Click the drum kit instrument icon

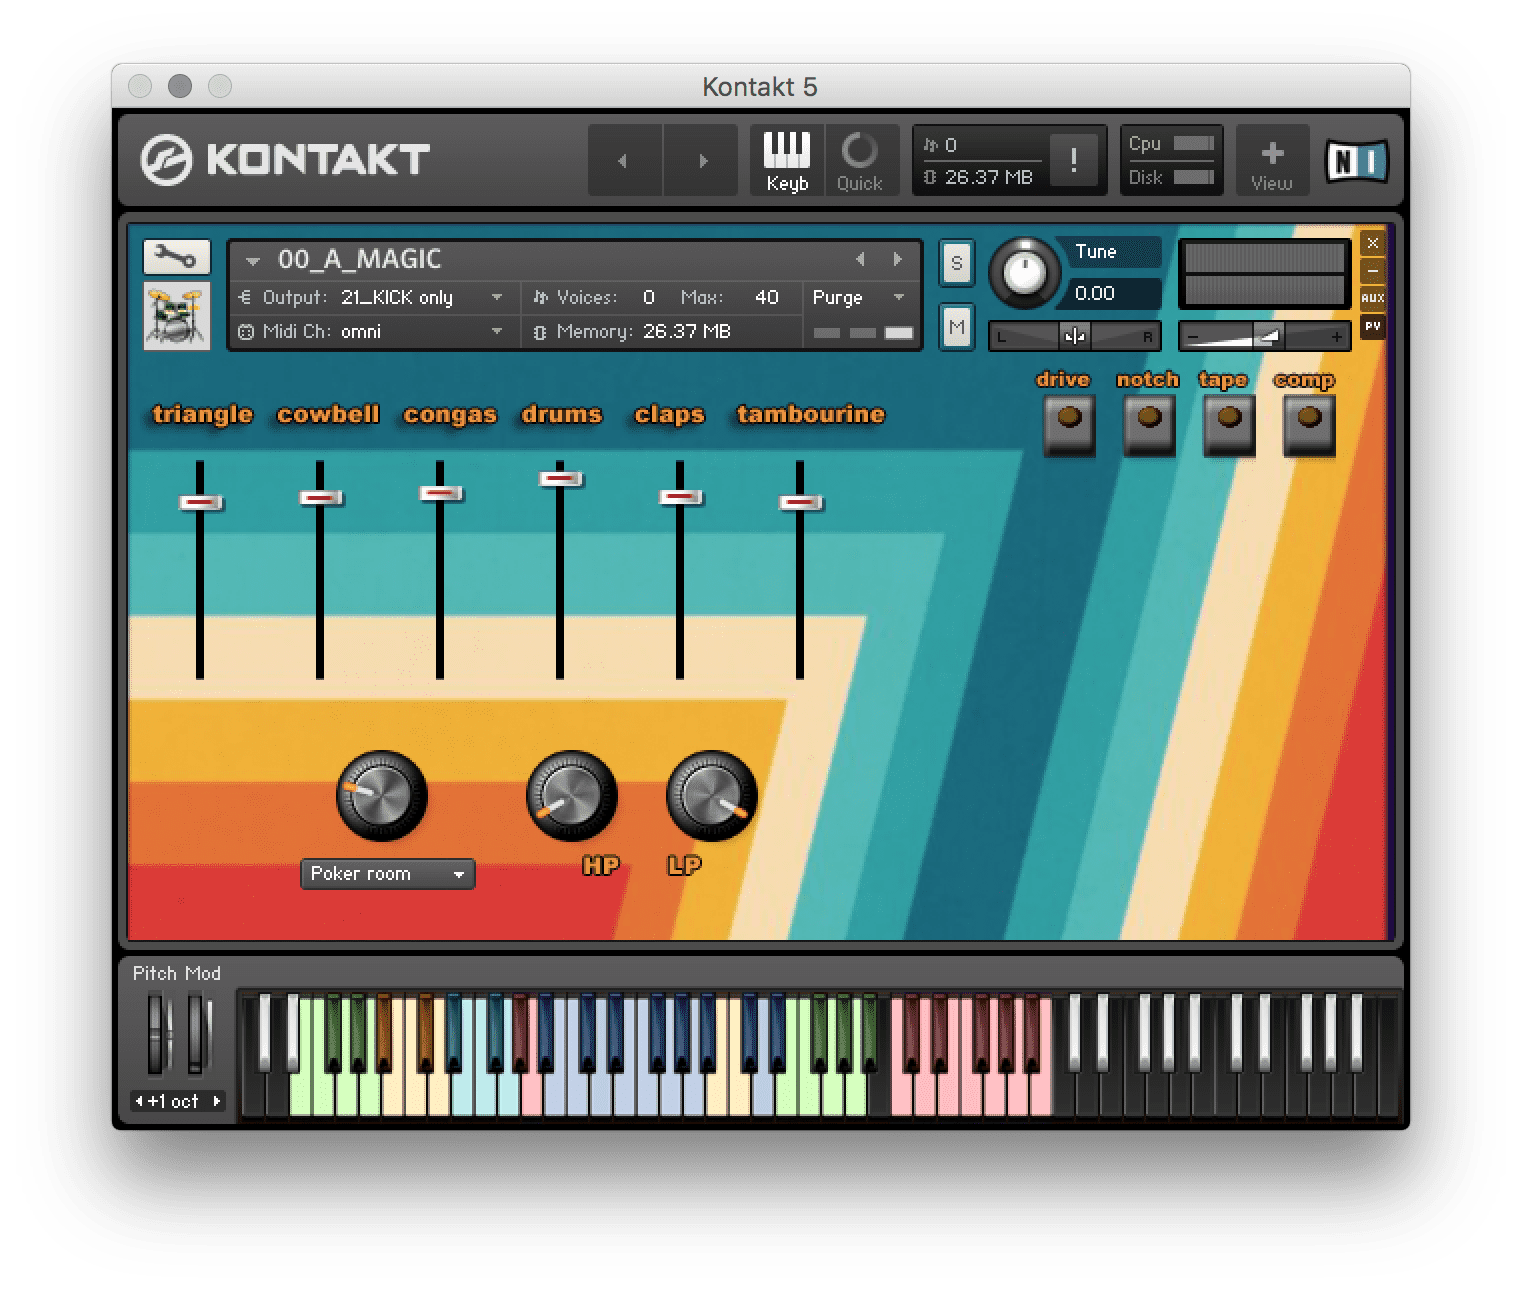[x=176, y=315]
